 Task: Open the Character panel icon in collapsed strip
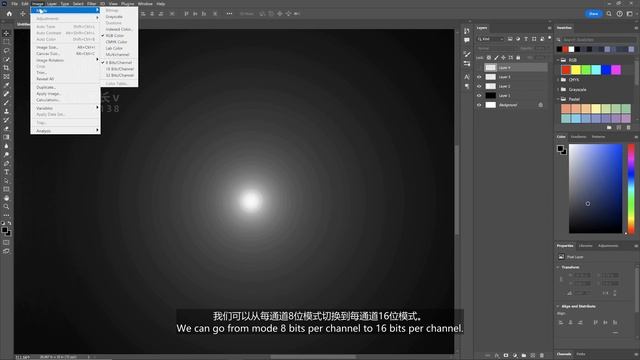tap(467, 77)
